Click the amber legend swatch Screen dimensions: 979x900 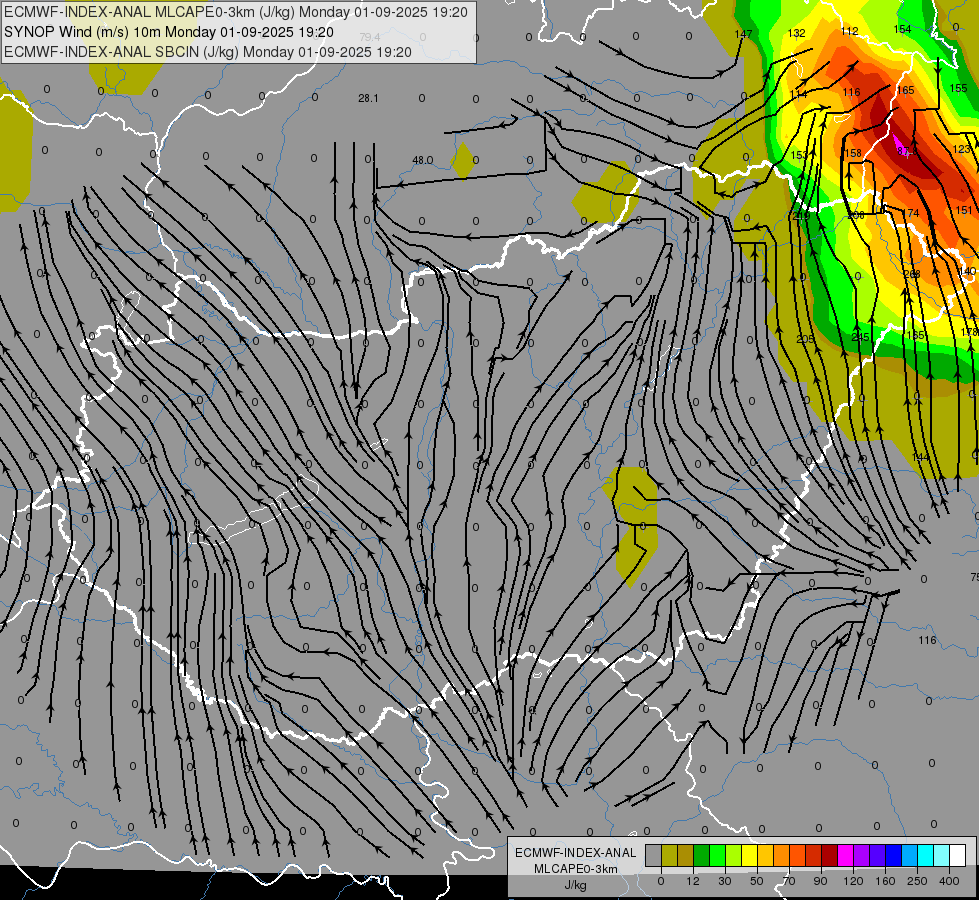766,855
